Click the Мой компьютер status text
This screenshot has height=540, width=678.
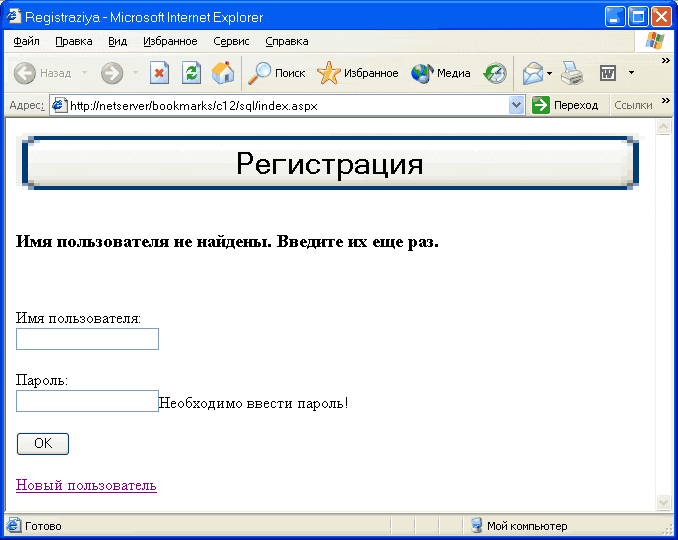[527, 526]
